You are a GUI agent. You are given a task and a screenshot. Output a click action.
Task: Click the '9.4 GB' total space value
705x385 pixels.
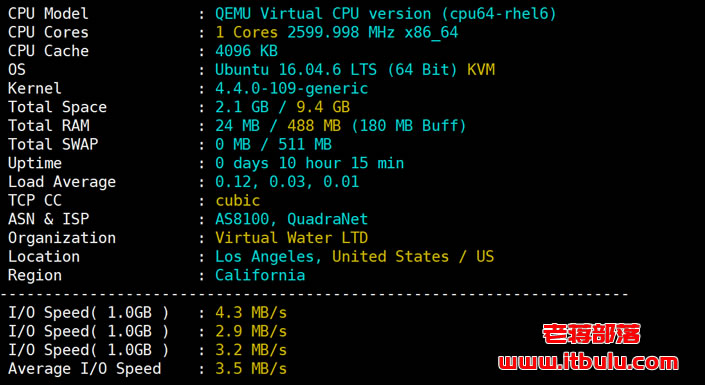tap(323, 107)
